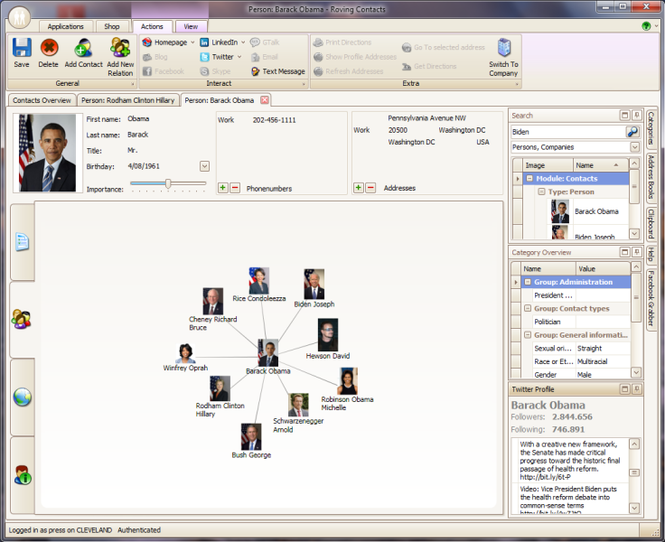The width and height of the screenshot is (665, 542).
Task: Click the Text Message icon
Action: [x=255, y=71]
